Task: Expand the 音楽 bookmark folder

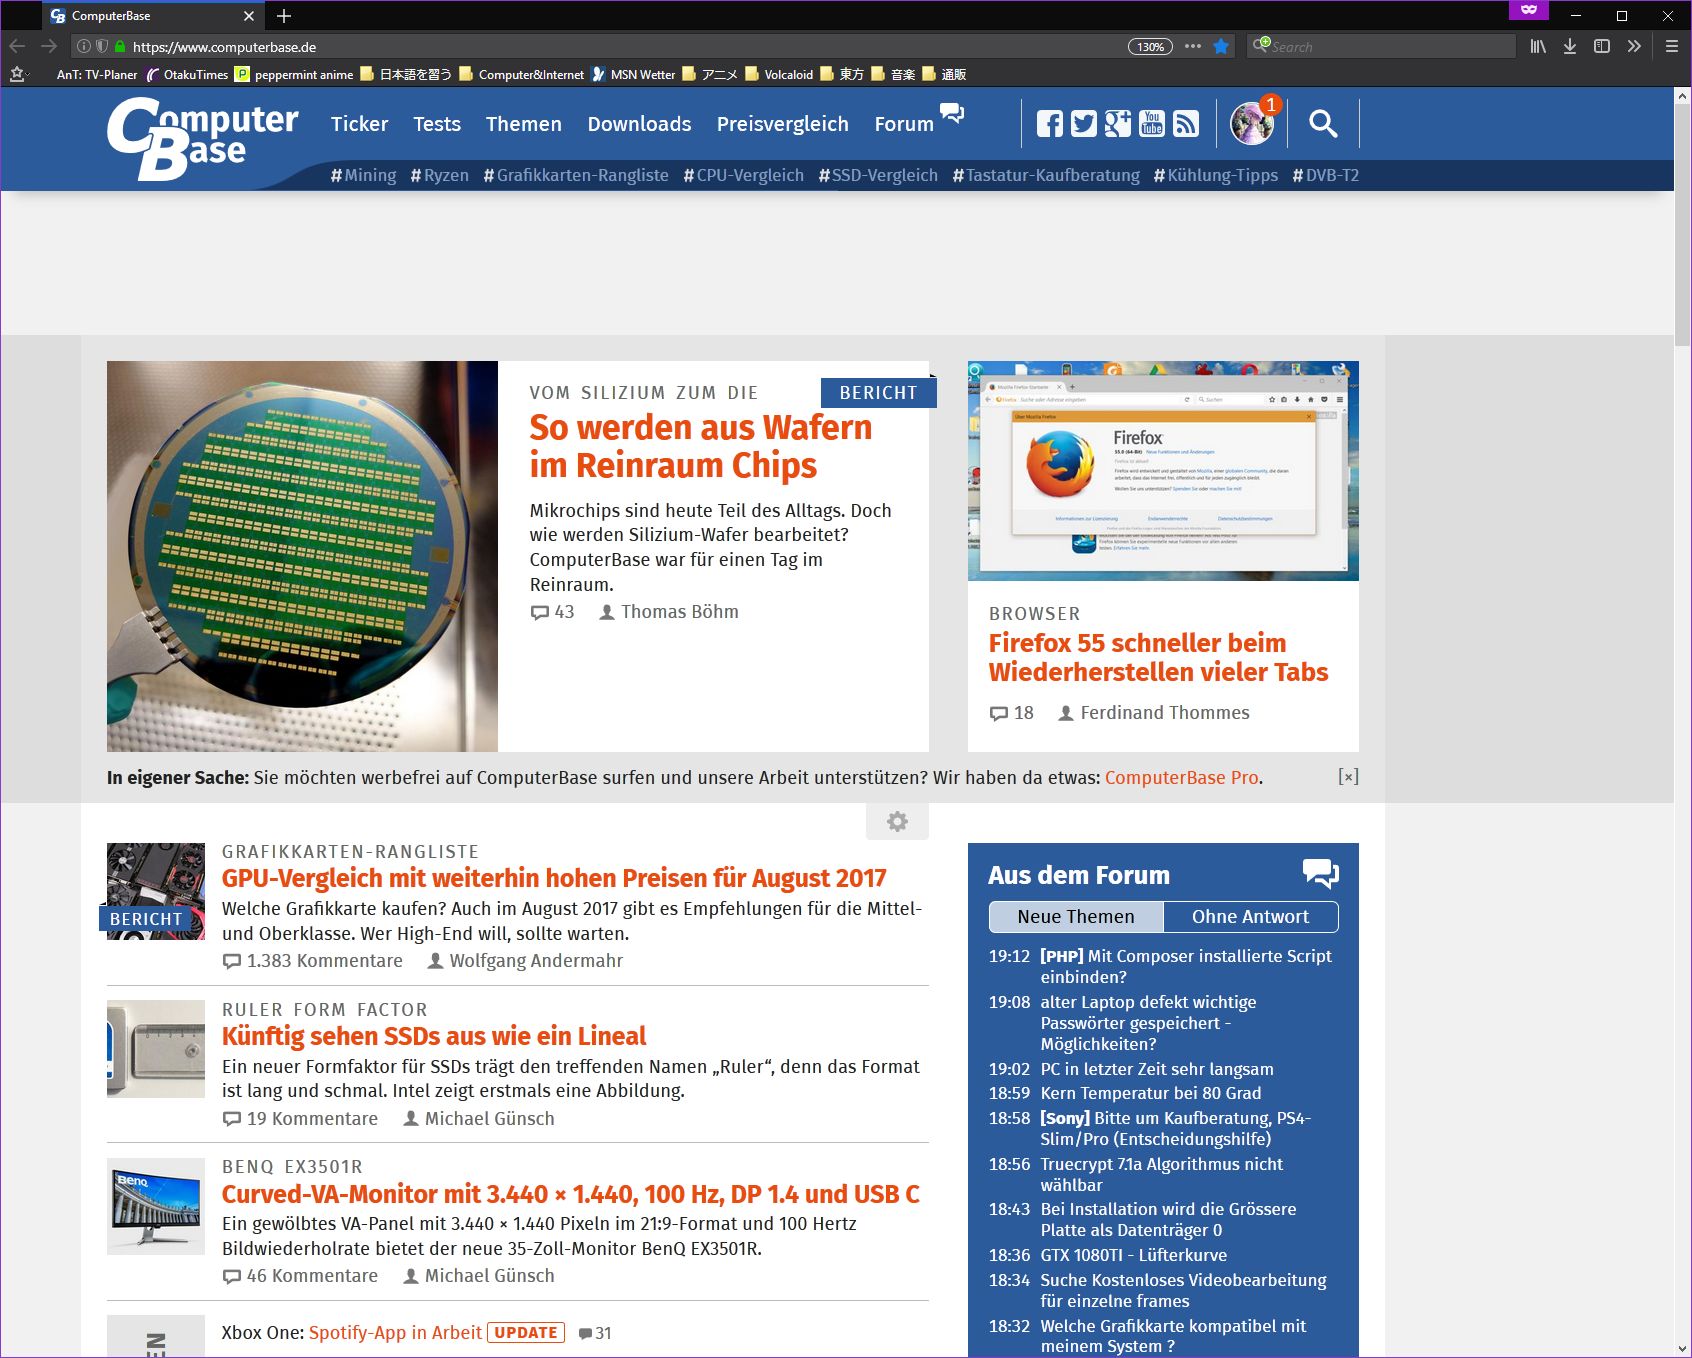Action: (x=893, y=74)
